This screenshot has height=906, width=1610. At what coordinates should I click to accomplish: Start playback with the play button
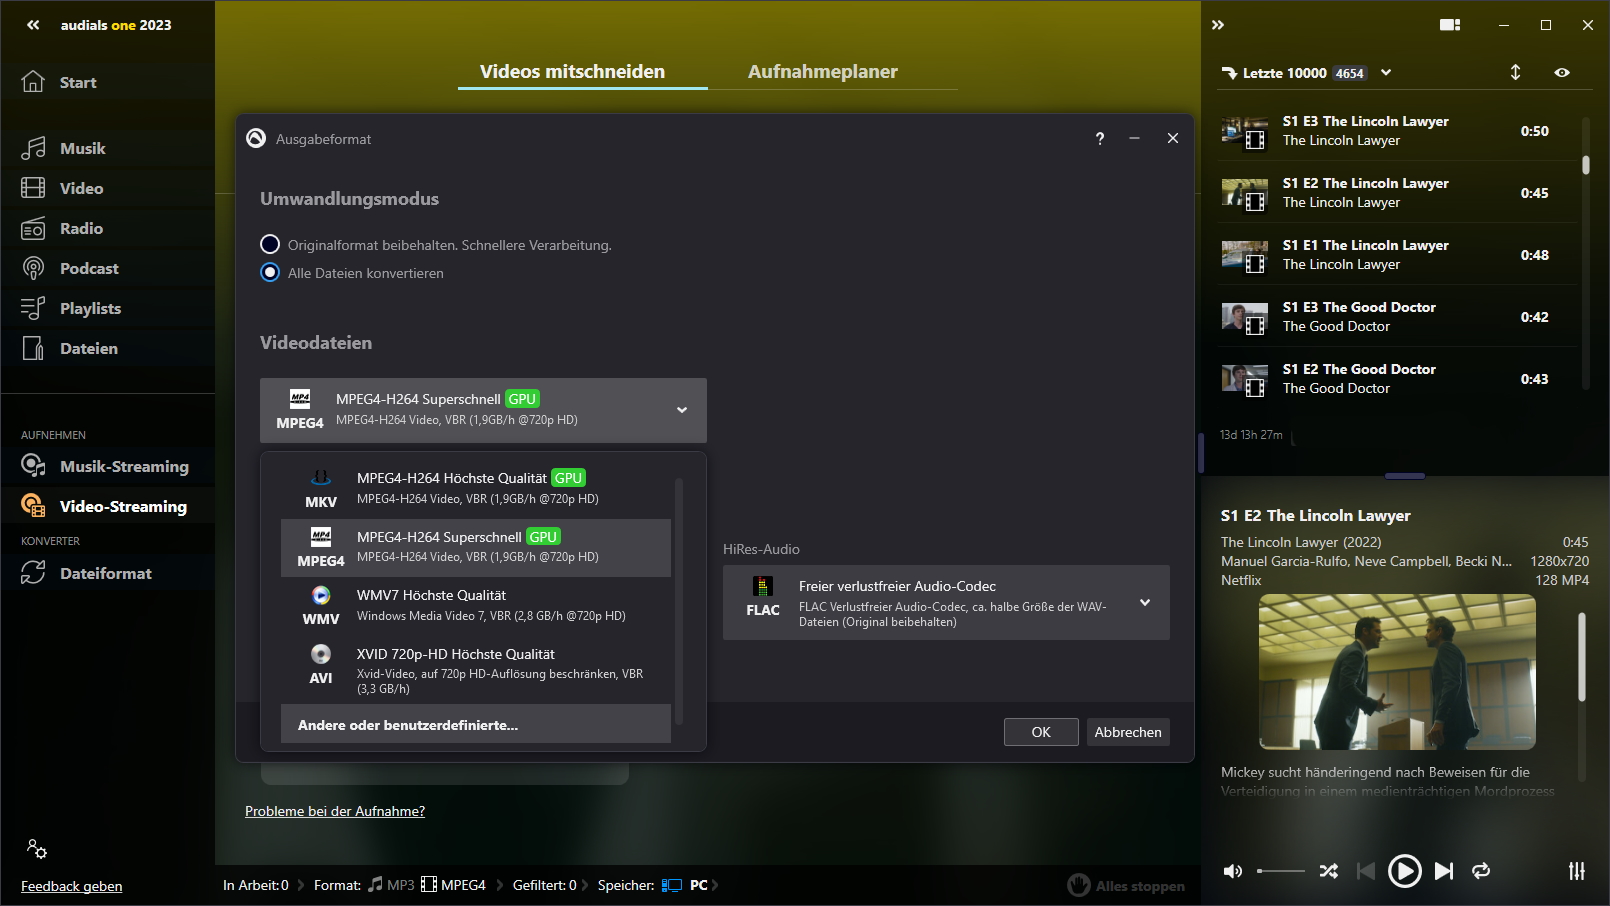point(1404,871)
